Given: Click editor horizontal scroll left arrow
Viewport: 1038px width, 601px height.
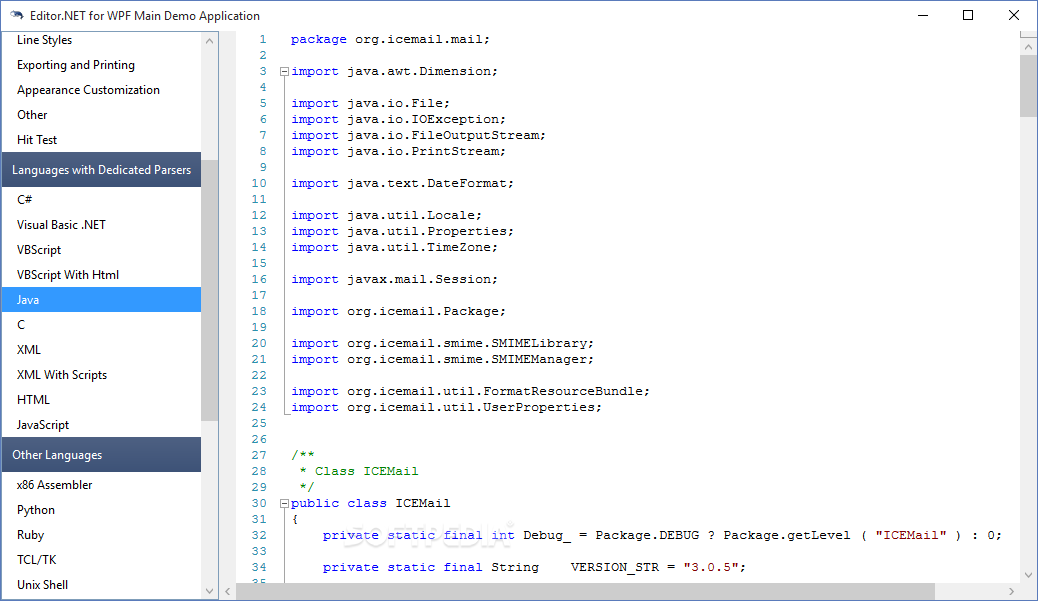Looking at the screenshot, I should 228,591.
